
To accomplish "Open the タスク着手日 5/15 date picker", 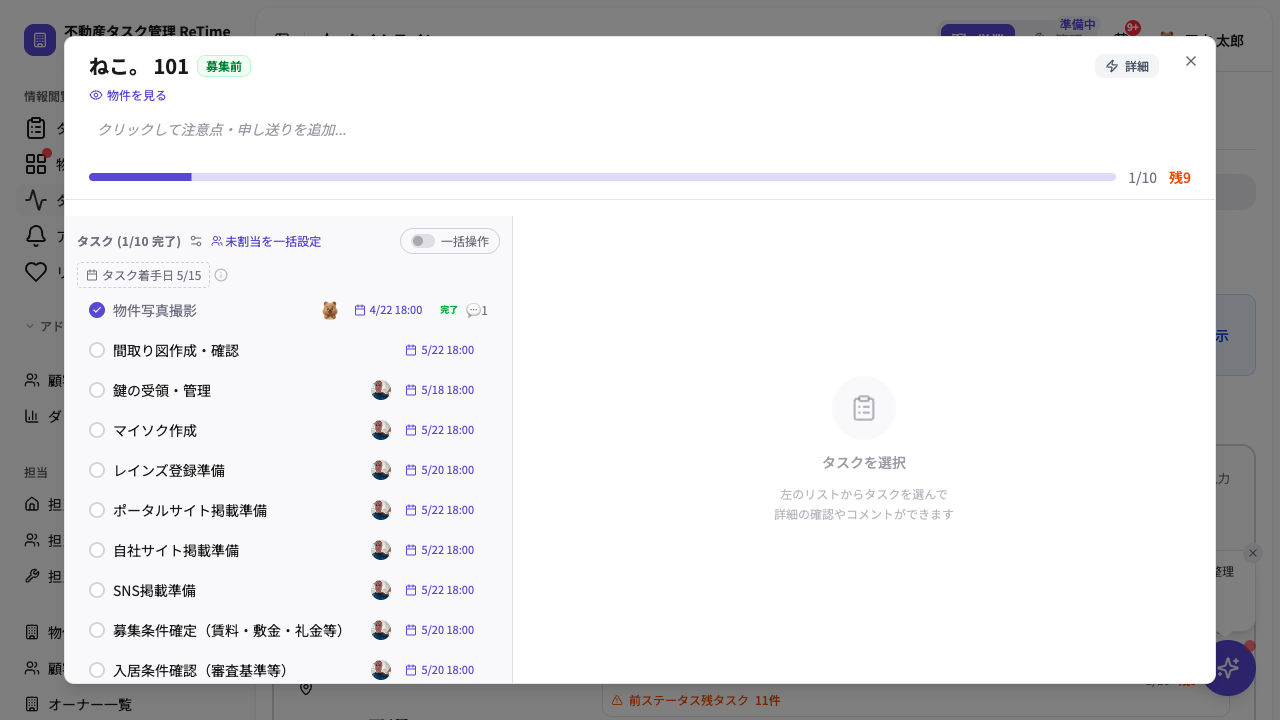I will coord(143,275).
